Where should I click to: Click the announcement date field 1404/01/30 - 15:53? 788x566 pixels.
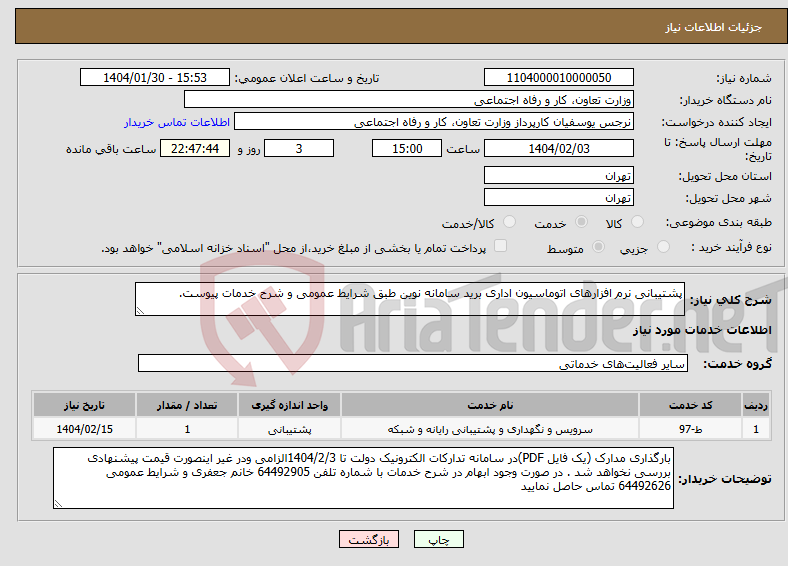click(x=155, y=77)
